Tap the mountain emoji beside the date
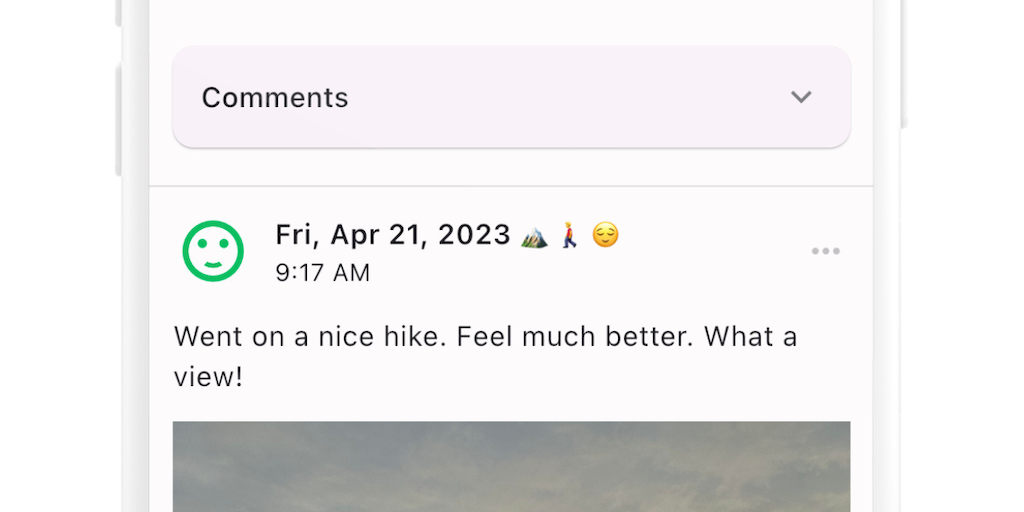This screenshot has width=1024, height=512. tap(534, 235)
